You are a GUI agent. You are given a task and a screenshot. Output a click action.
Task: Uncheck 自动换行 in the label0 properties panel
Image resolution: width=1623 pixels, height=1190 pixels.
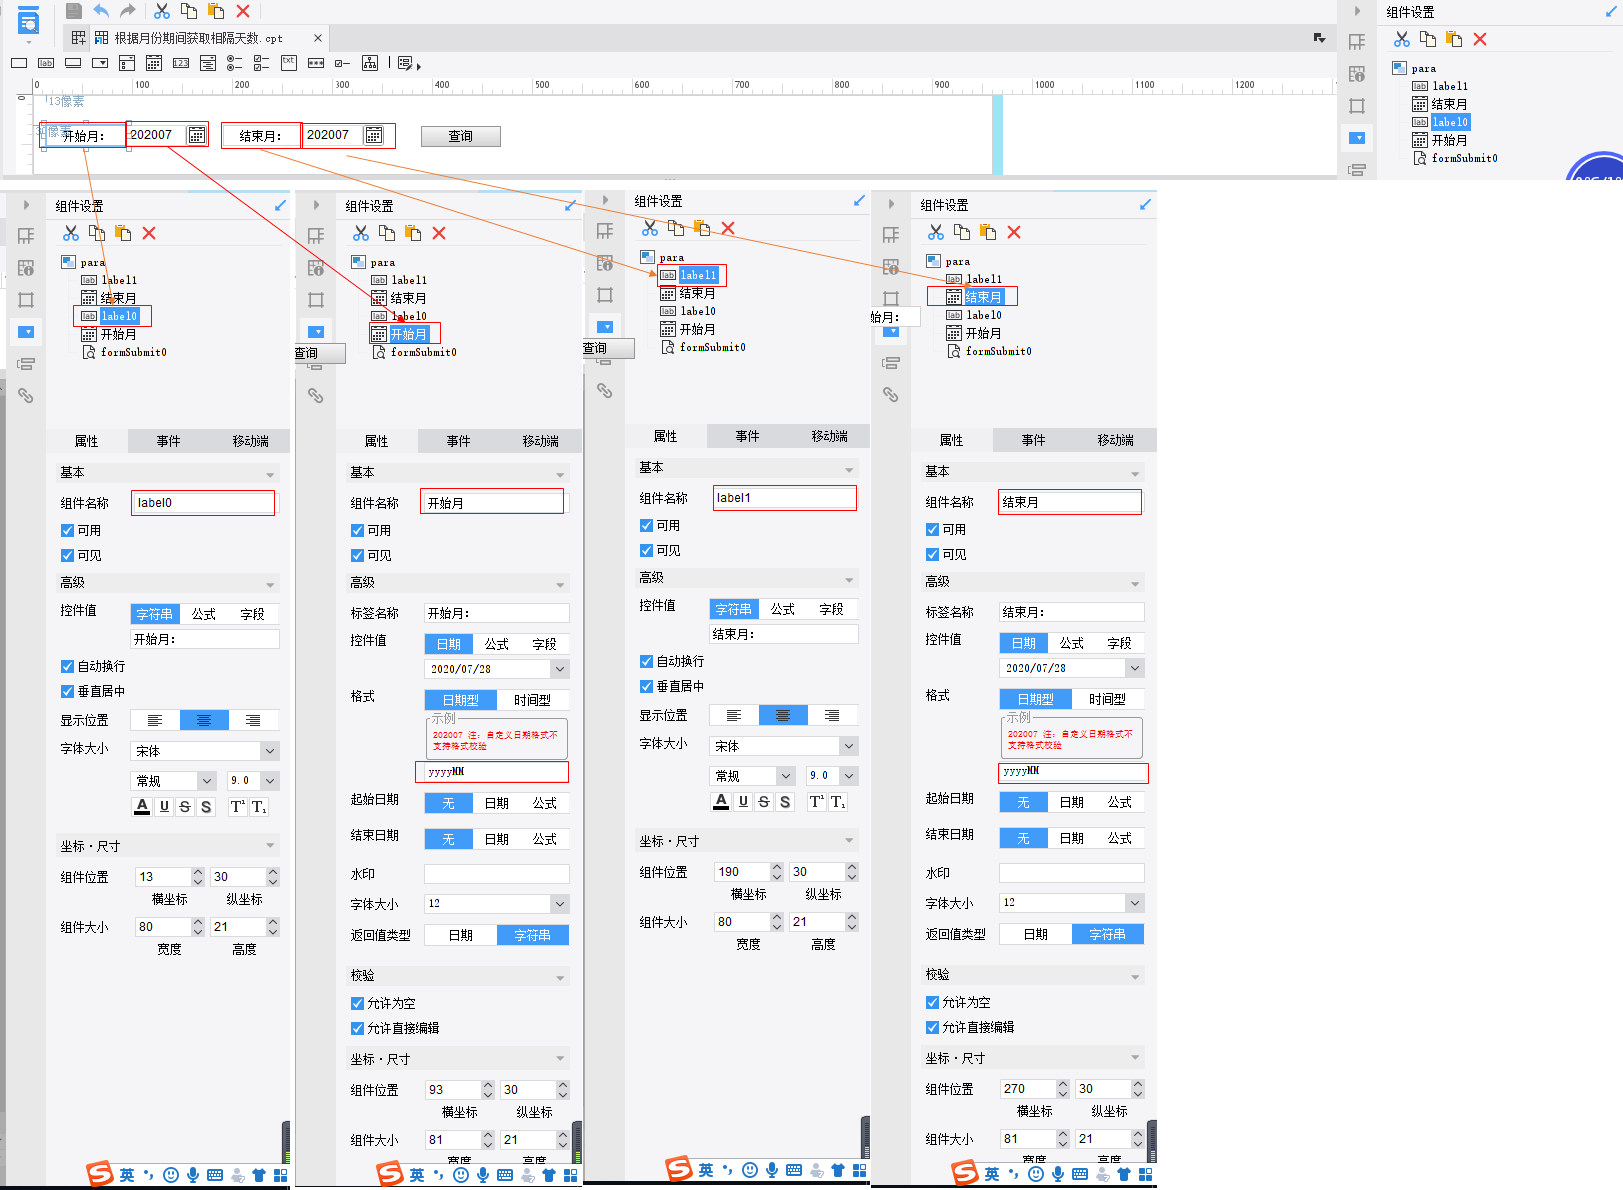tap(68, 667)
